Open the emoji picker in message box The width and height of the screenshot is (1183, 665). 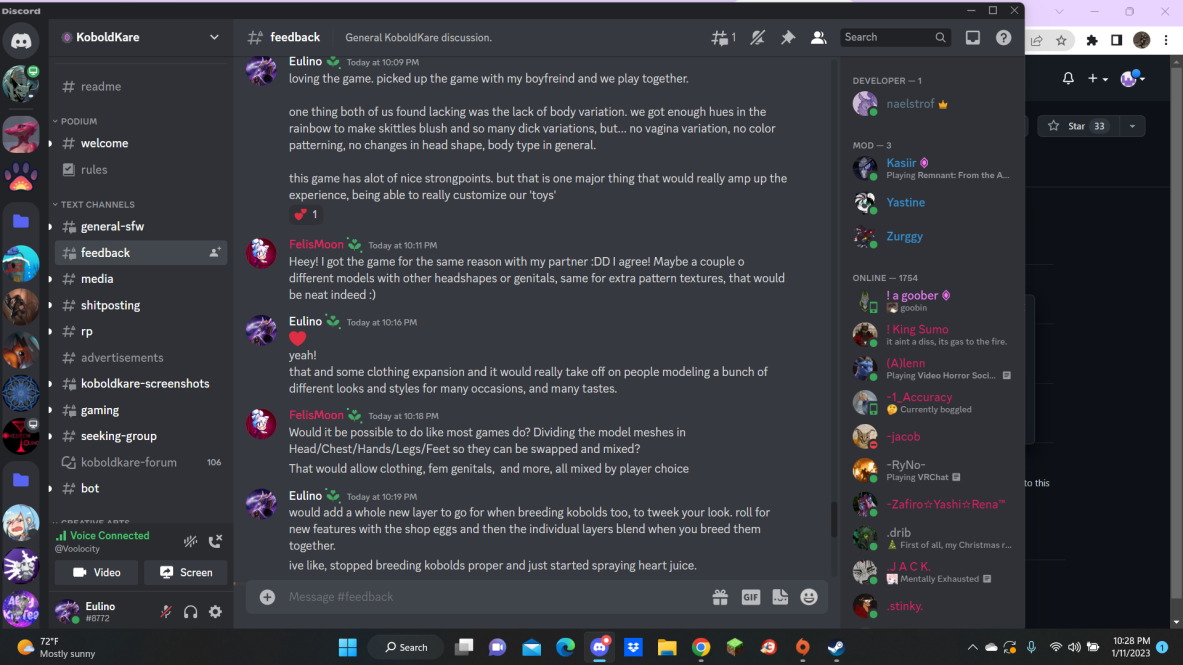[809, 597]
